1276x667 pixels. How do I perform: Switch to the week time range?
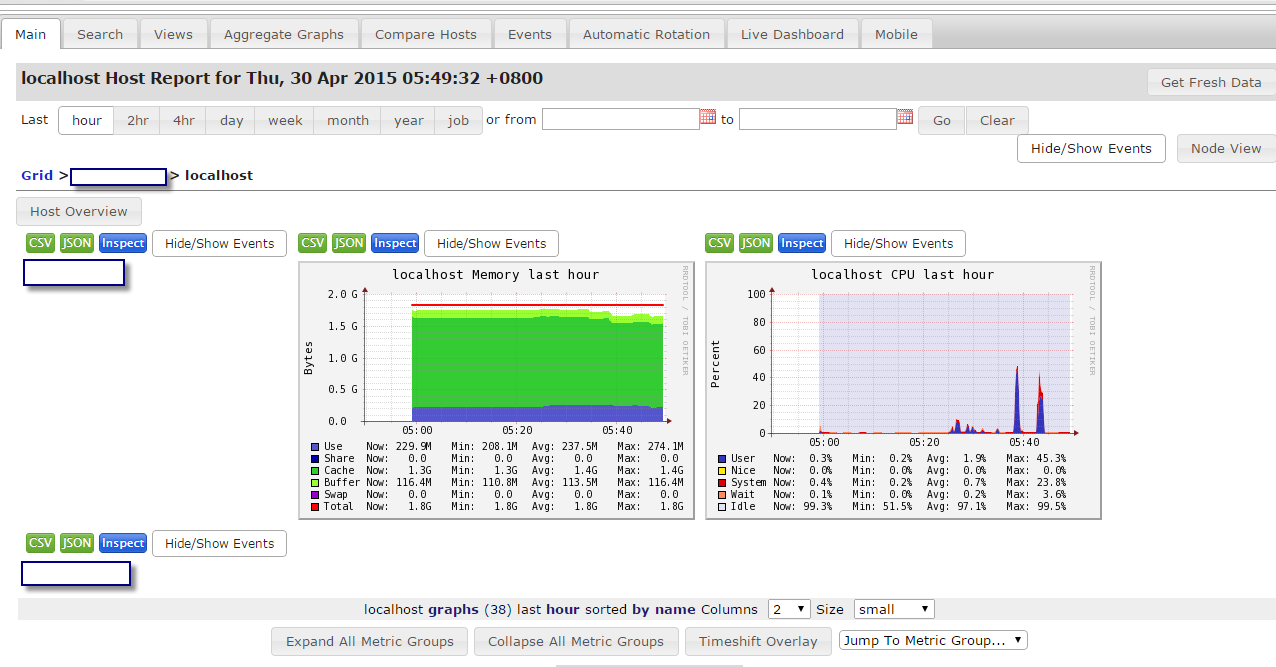[x=285, y=120]
